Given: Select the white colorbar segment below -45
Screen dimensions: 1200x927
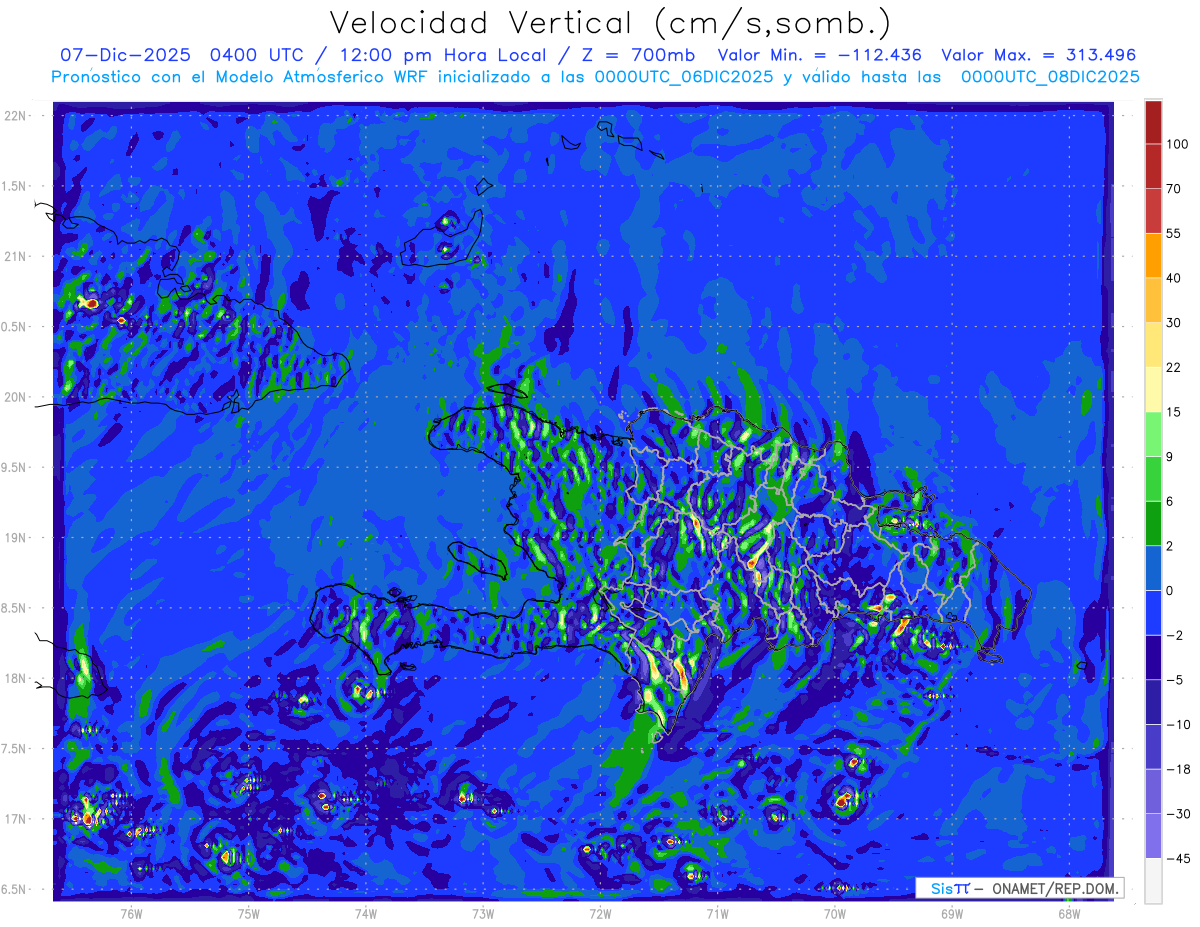Looking at the screenshot, I should (x=1153, y=880).
